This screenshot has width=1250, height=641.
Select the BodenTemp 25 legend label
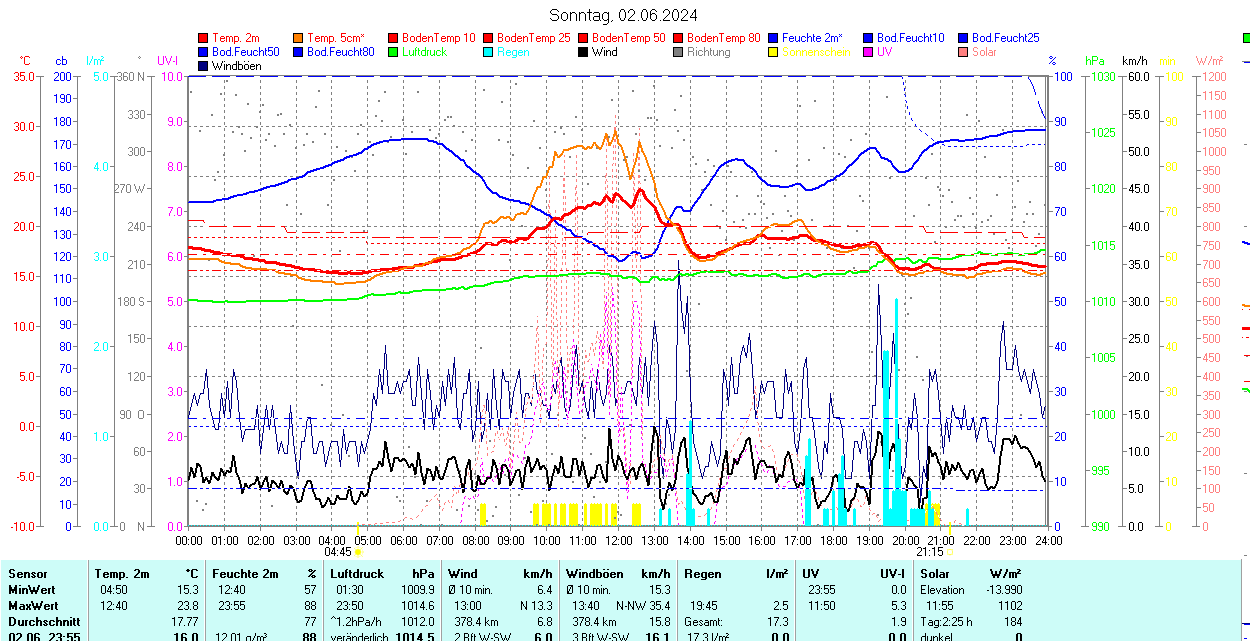click(x=534, y=38)
